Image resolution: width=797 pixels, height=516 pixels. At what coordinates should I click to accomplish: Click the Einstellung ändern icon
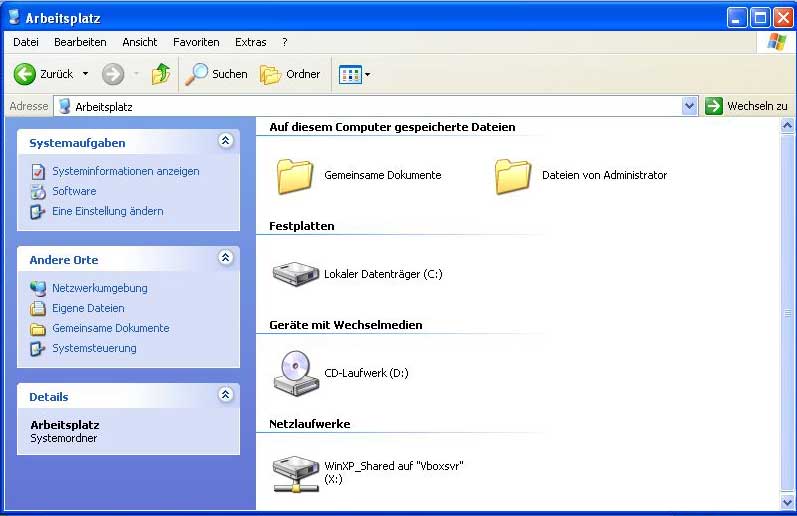click(x=38, y=211)
